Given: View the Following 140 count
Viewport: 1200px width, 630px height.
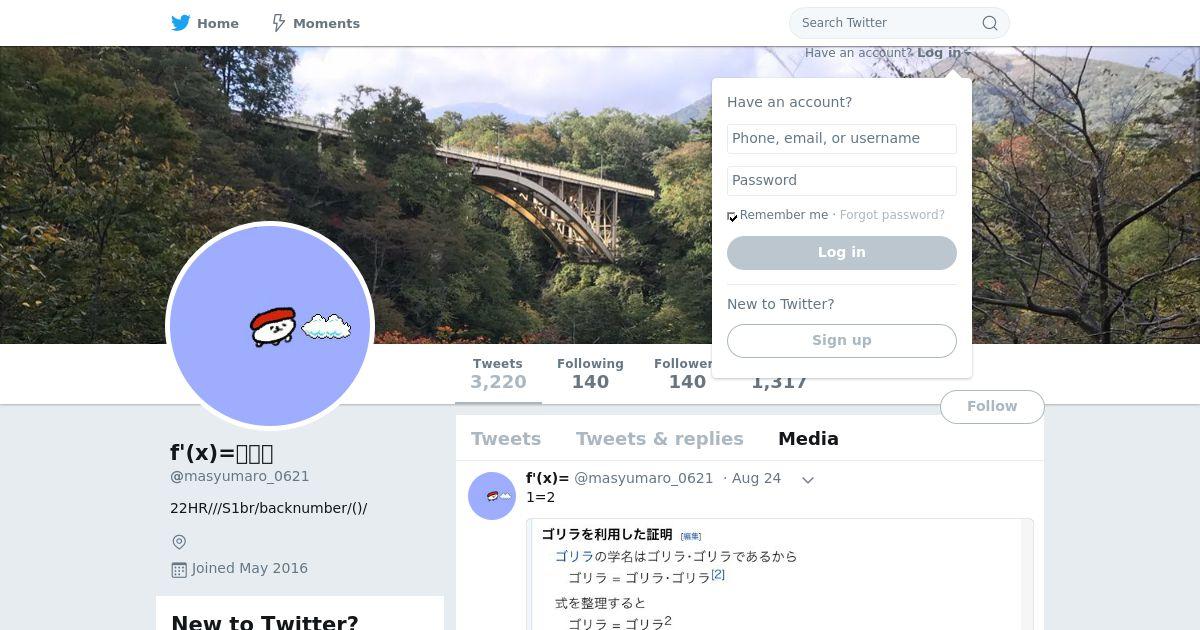Looking at the screenshot, I should click(590, 374).
